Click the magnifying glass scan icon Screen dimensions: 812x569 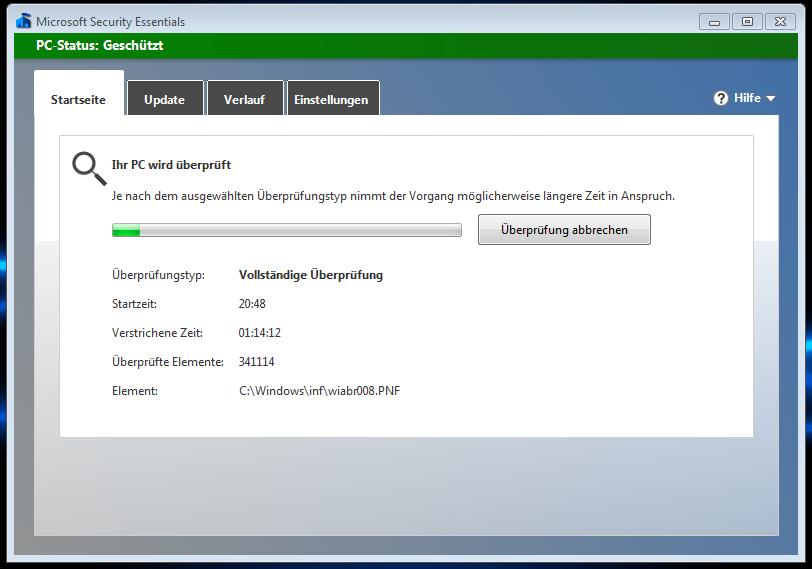coord(89,169)
